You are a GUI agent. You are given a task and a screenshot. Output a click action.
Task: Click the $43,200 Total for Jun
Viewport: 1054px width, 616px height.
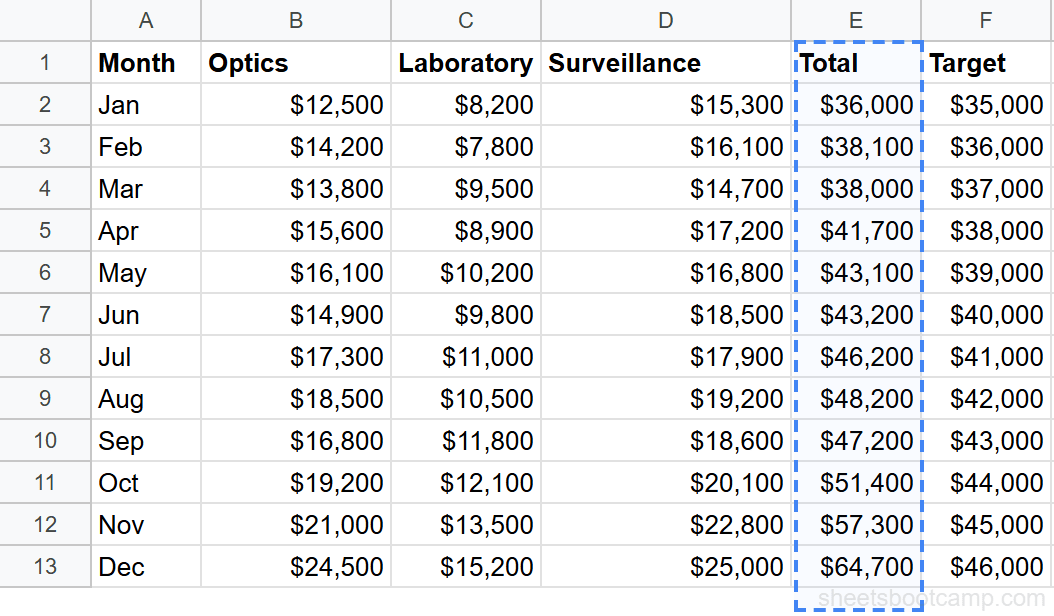(x=856, y=314)
